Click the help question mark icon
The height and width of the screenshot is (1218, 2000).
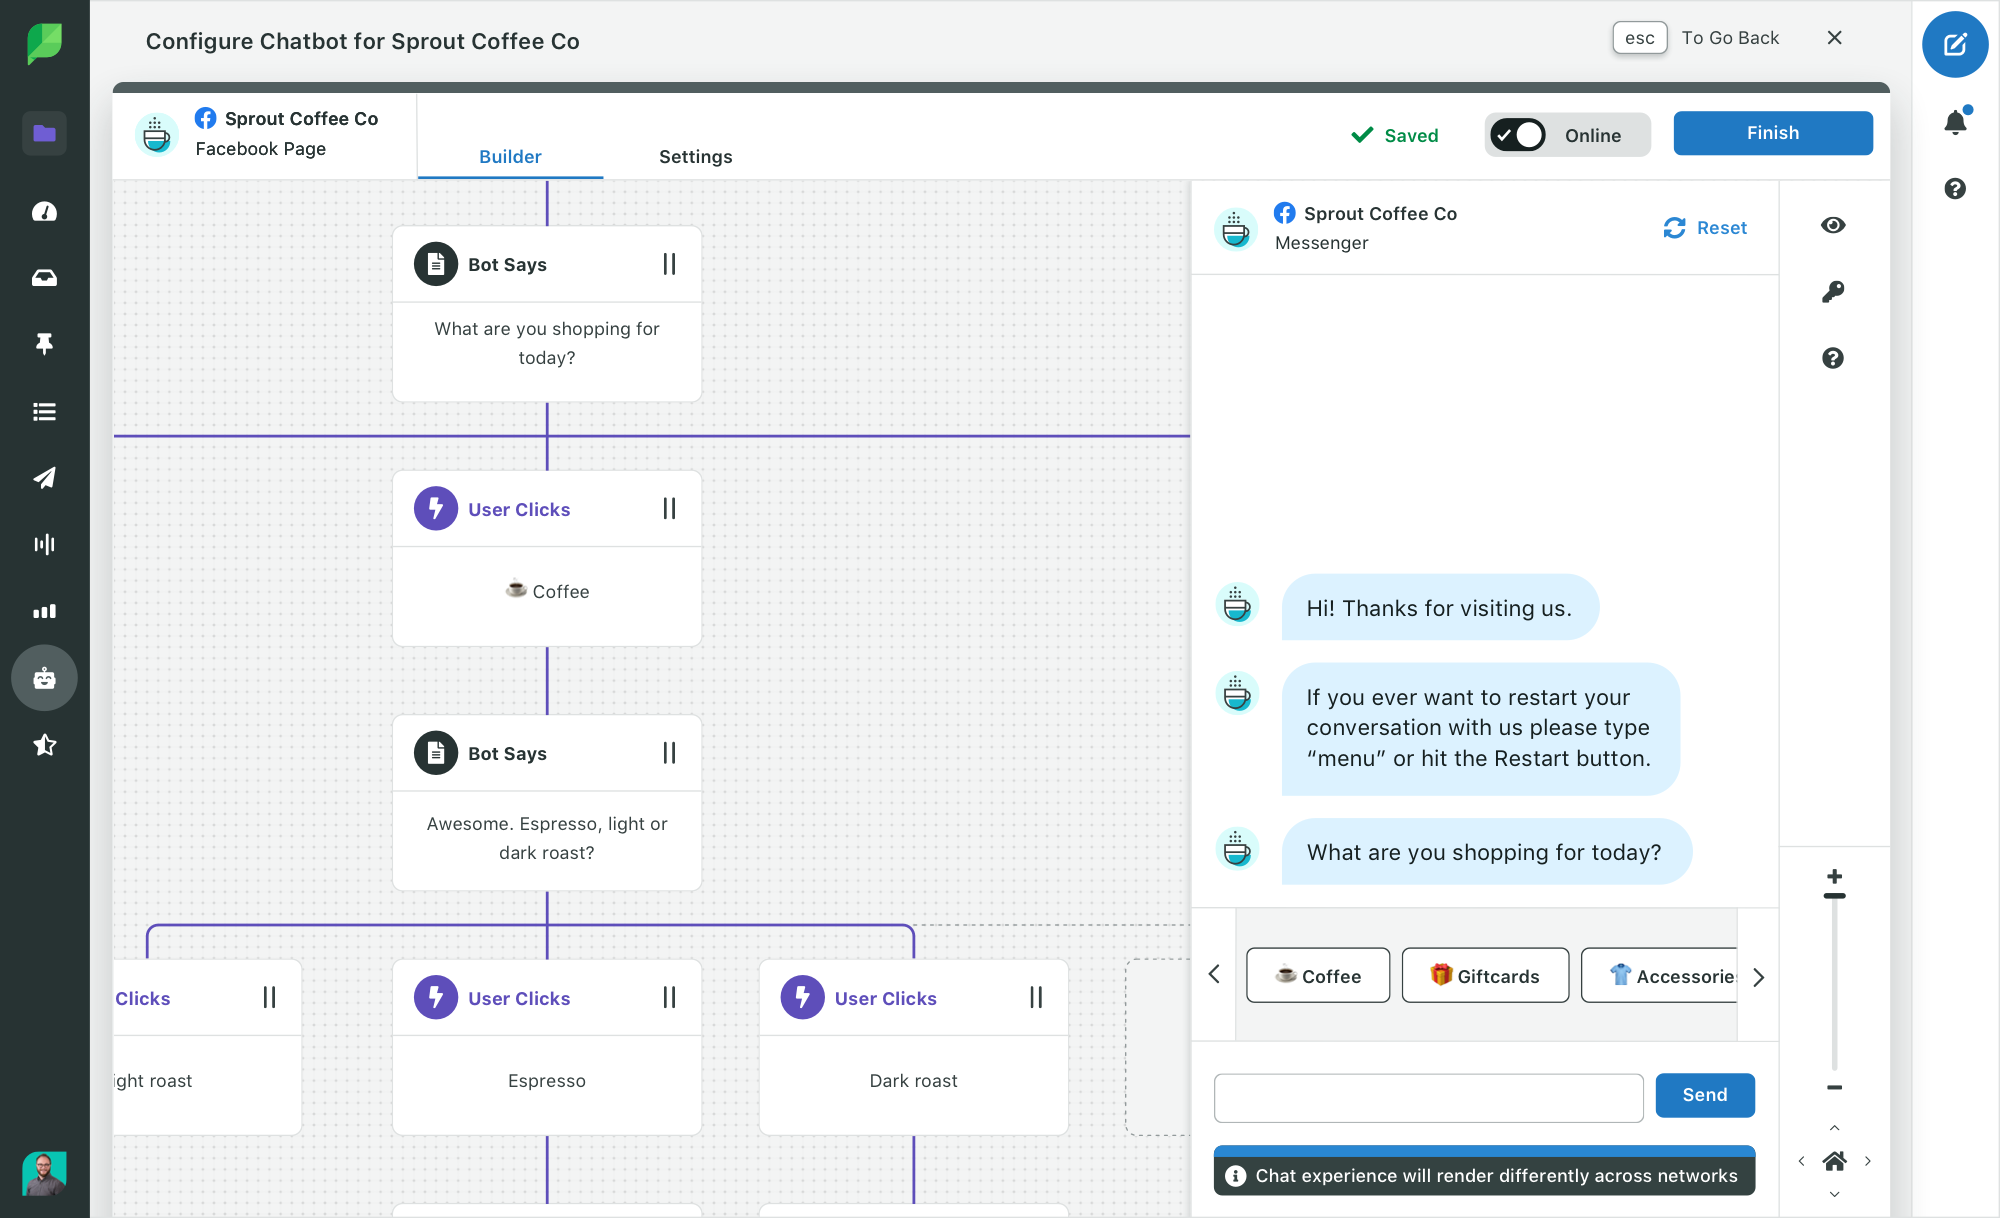pyautogui.click(x=1833, y=357)
